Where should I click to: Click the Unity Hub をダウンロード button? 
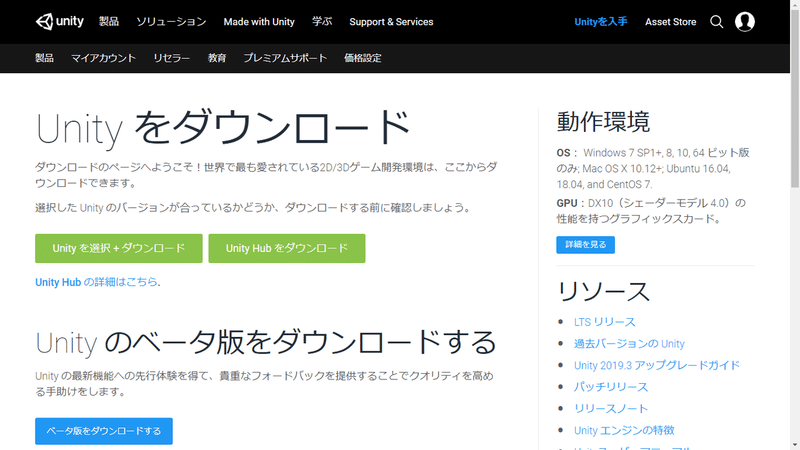[287, 248]
